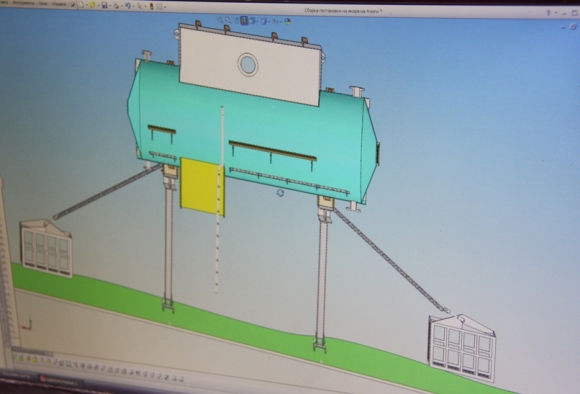Click the Save floppy disk icon
The image size is (580, 394).
click(105, 5)
